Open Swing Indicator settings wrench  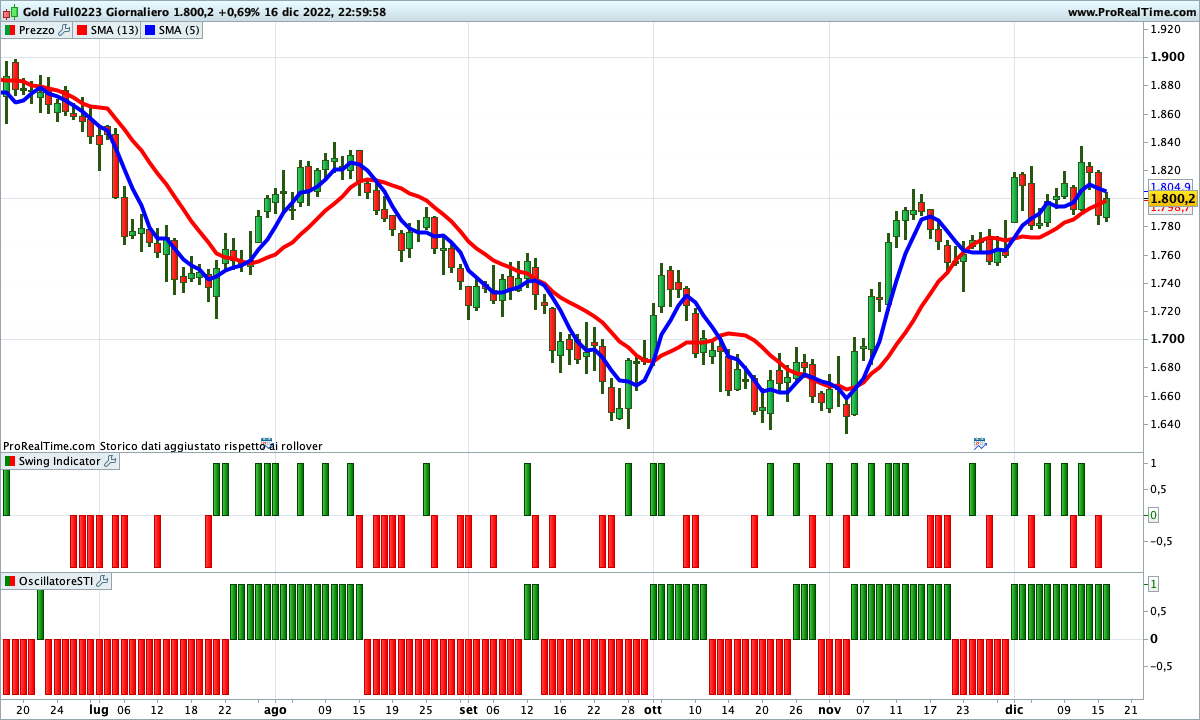tap(110, 461)
